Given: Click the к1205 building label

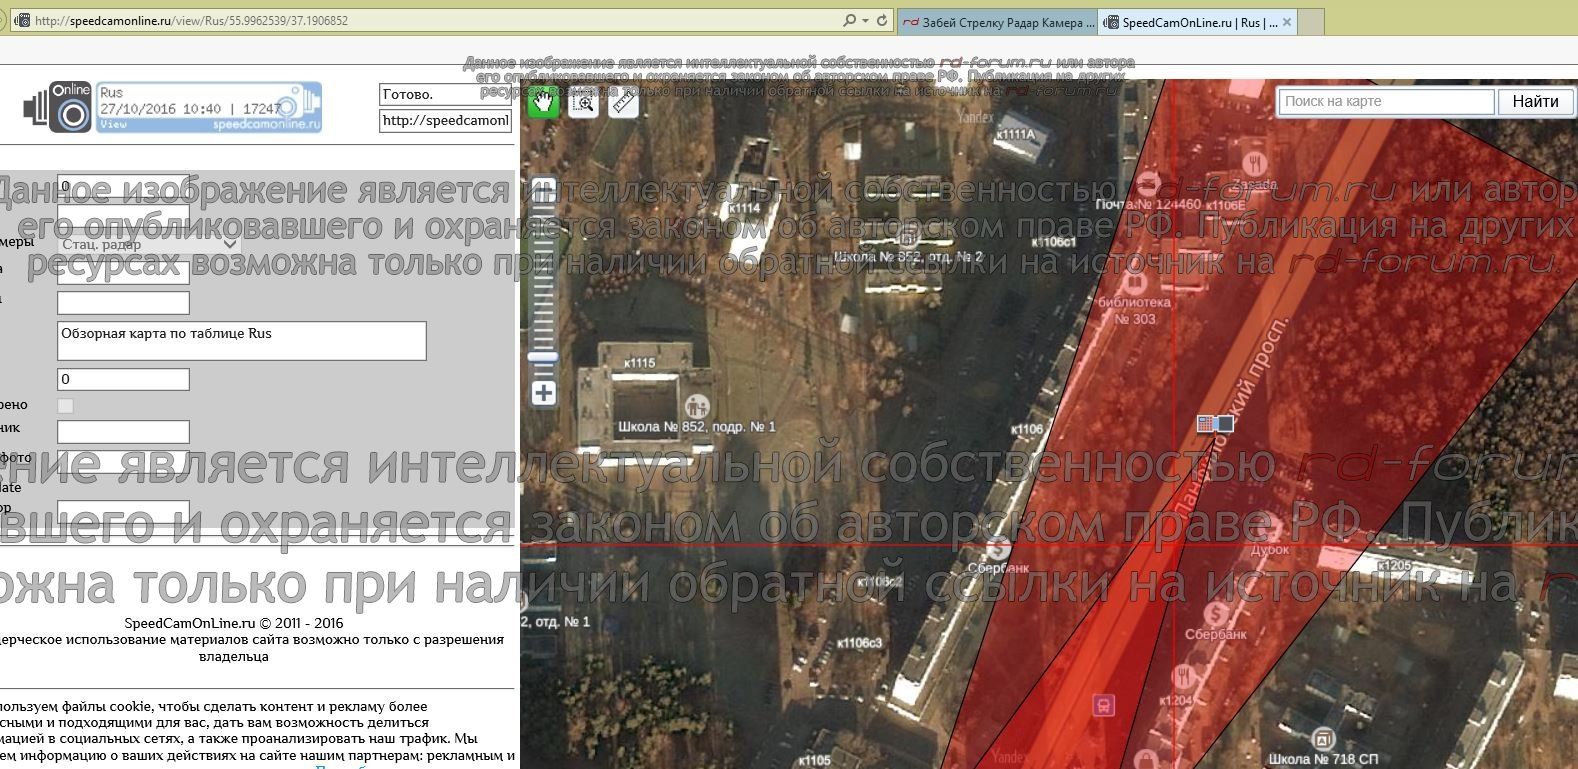Looking at the screenshot, I should (x=1394, y=566).
